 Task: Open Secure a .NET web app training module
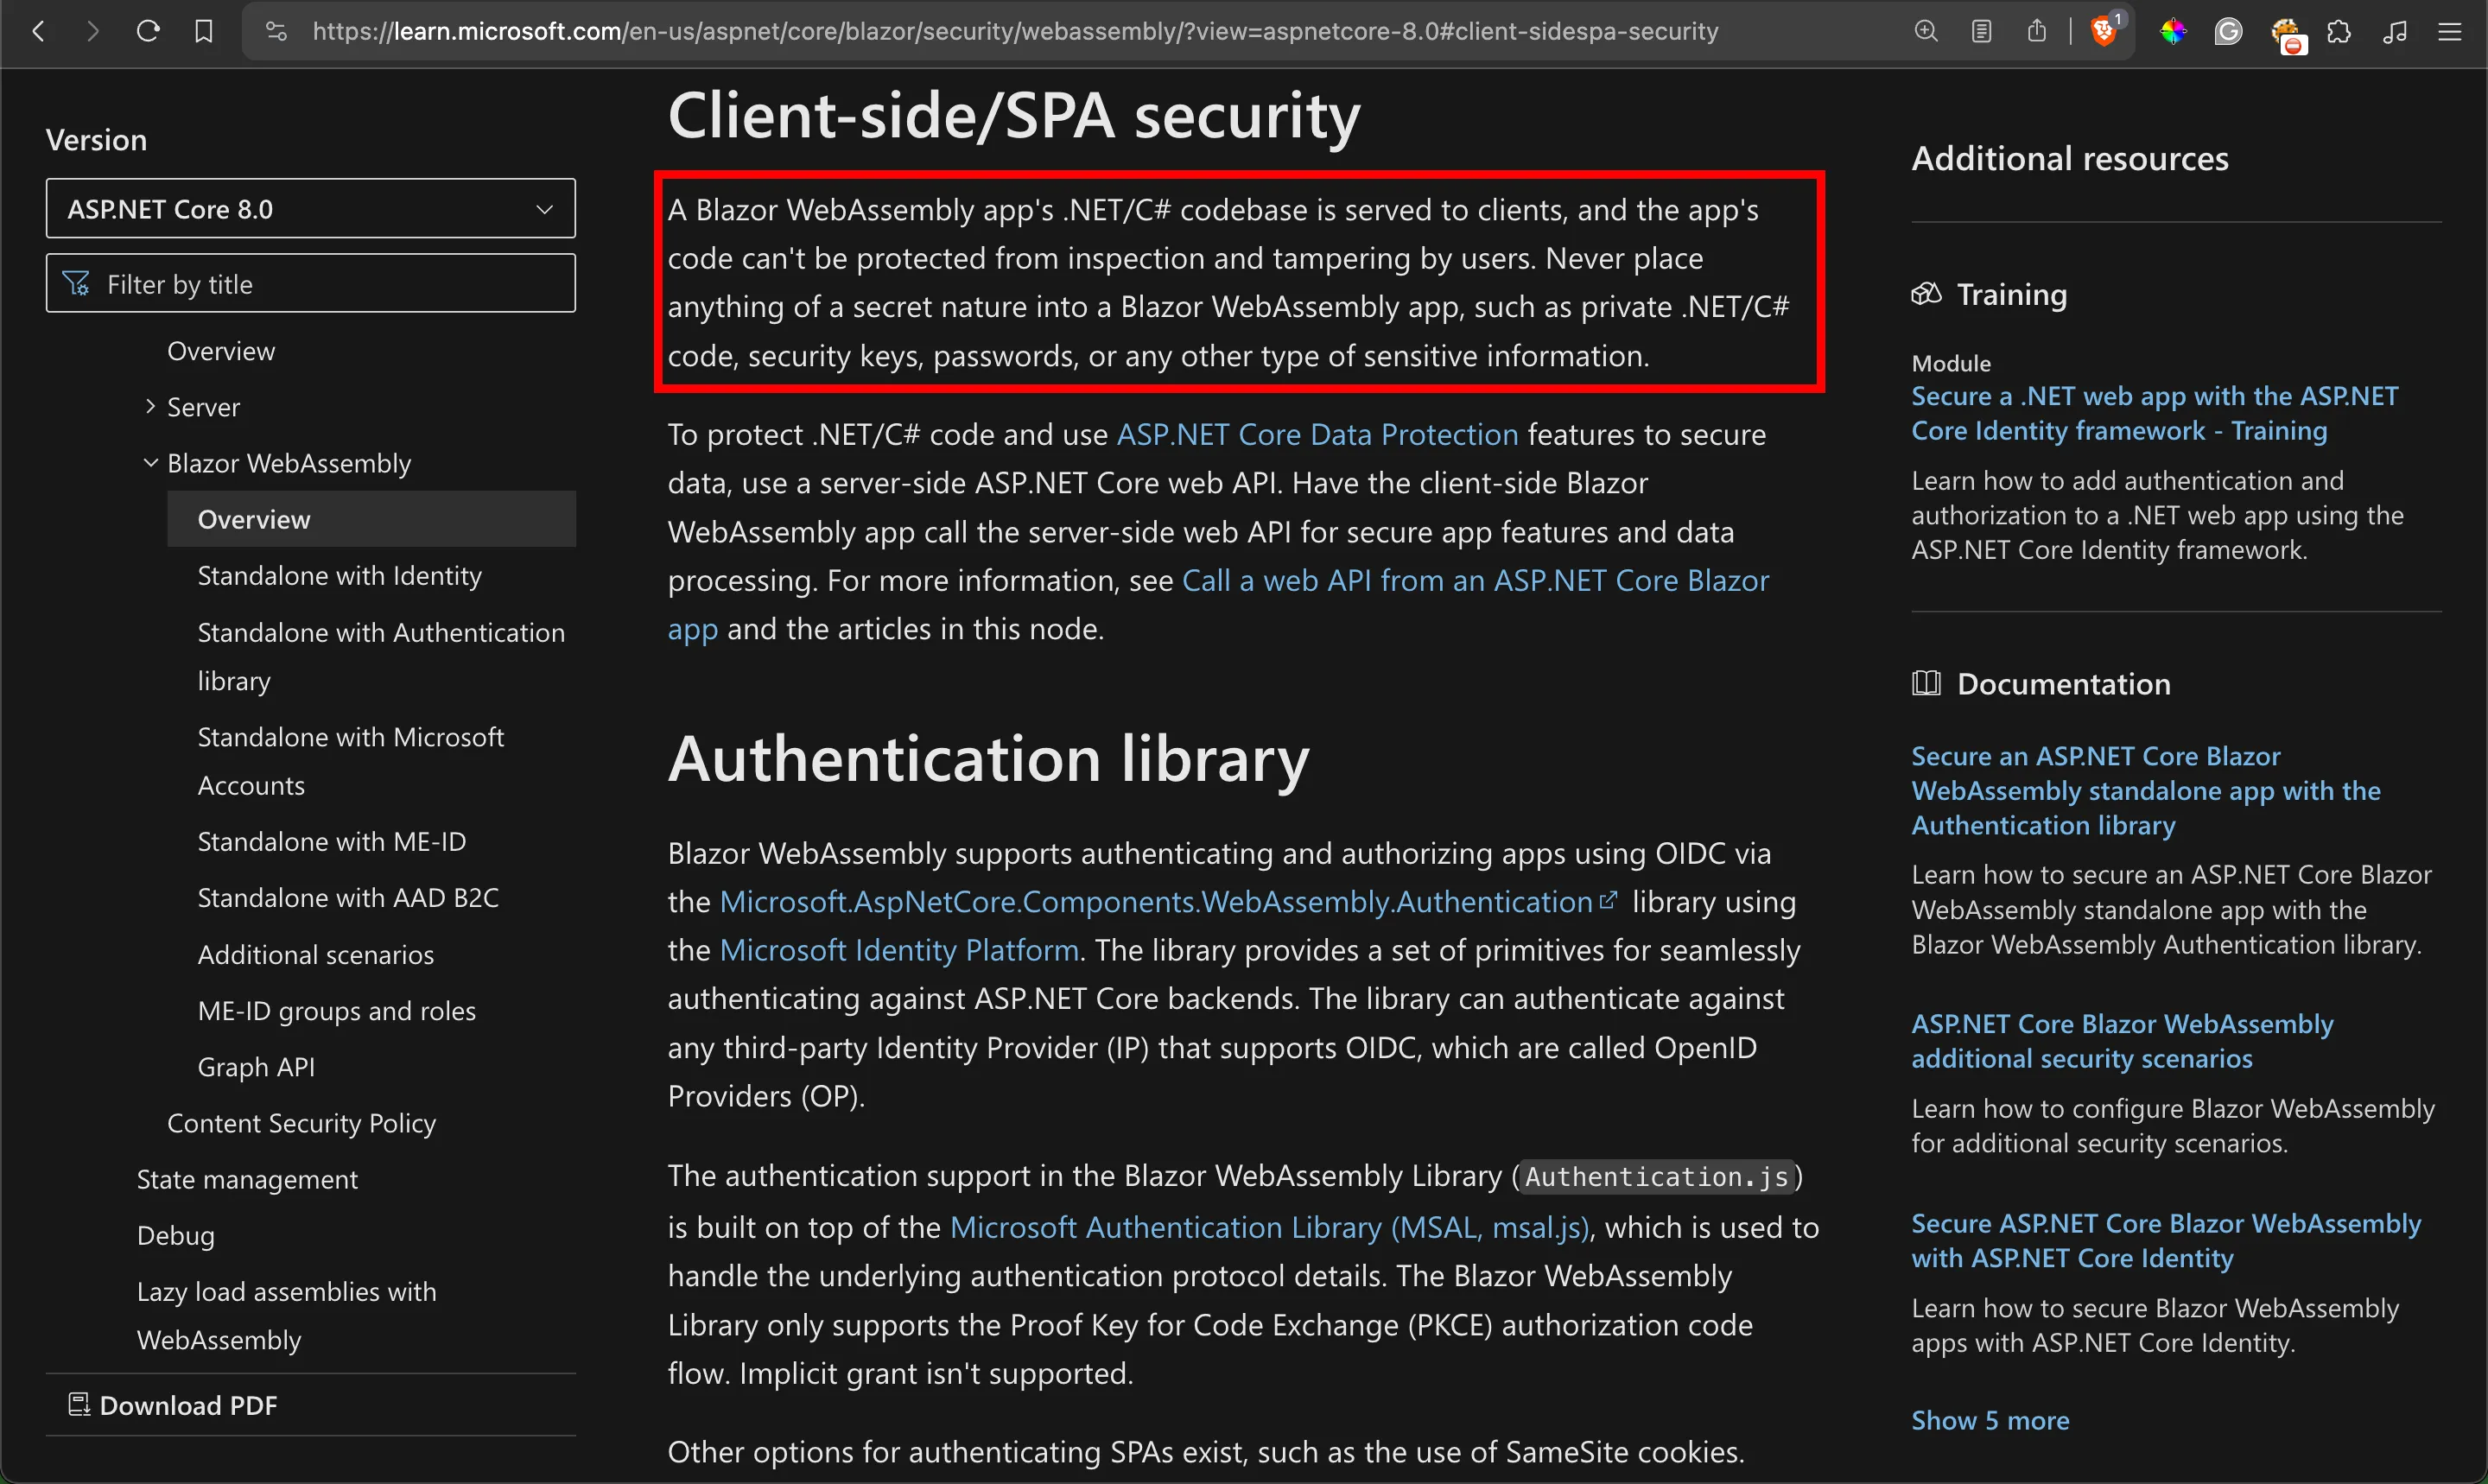coord(2155,413)
